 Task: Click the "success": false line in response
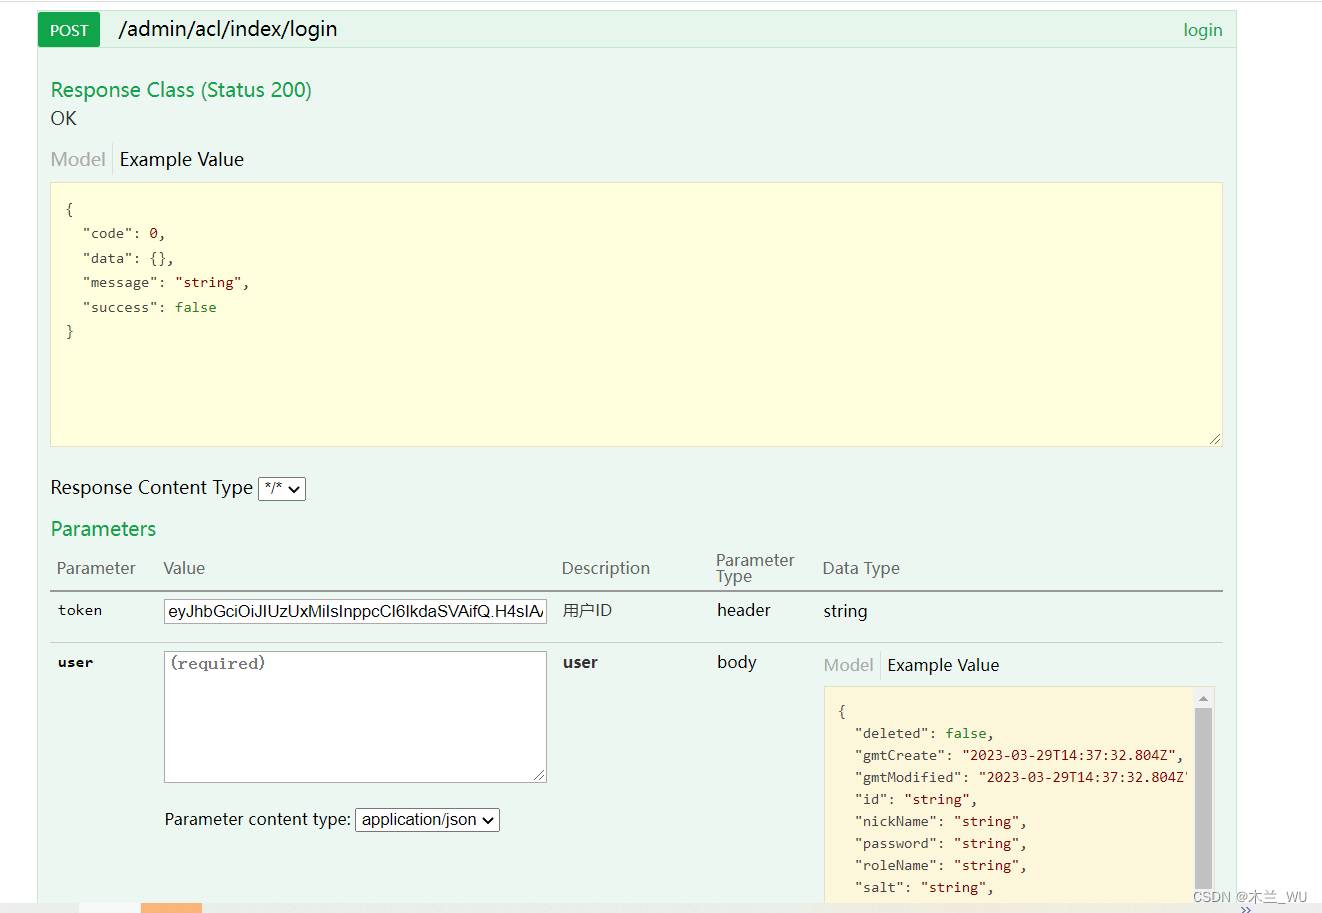pos(150,307)
